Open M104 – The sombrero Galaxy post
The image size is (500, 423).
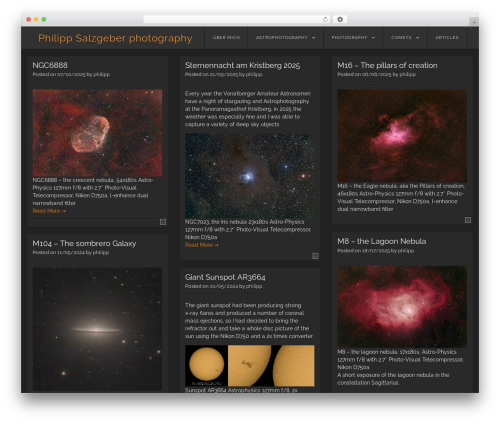[x=84, y=243]
